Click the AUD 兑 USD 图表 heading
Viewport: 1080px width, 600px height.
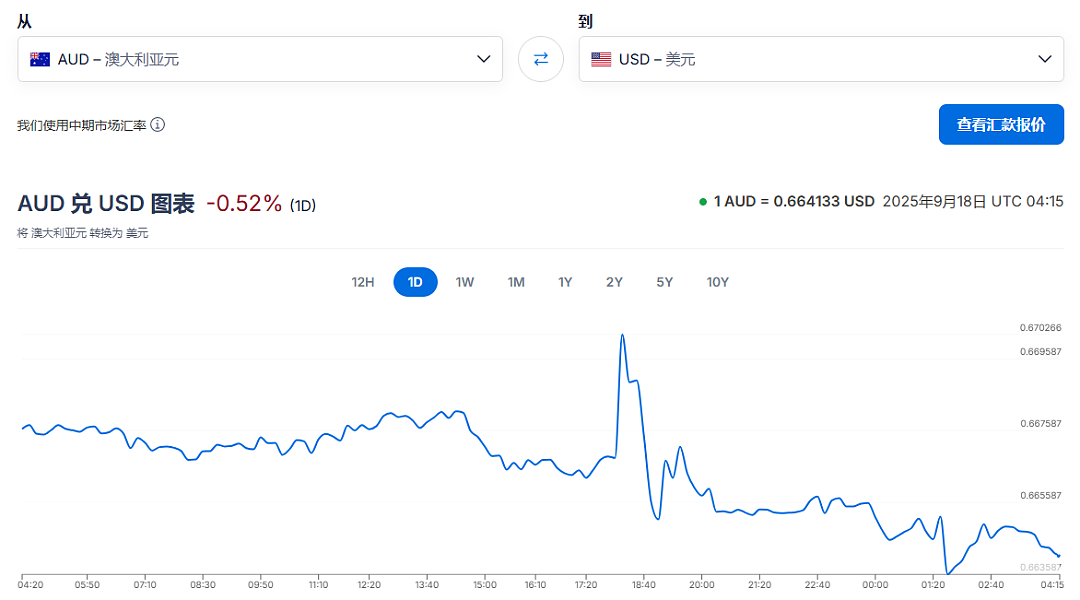pos(106,204)
